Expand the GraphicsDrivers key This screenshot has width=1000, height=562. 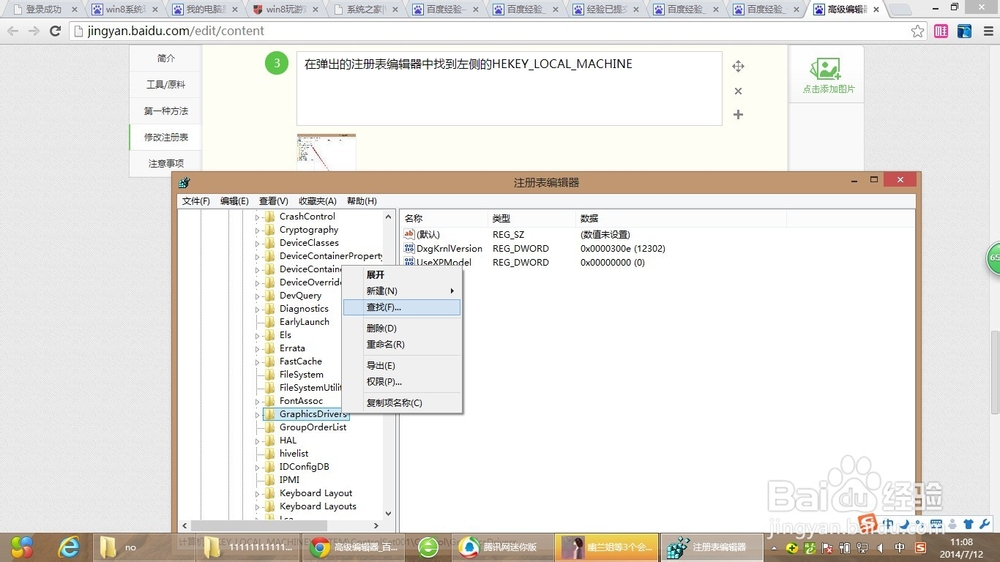coord(257,415)
